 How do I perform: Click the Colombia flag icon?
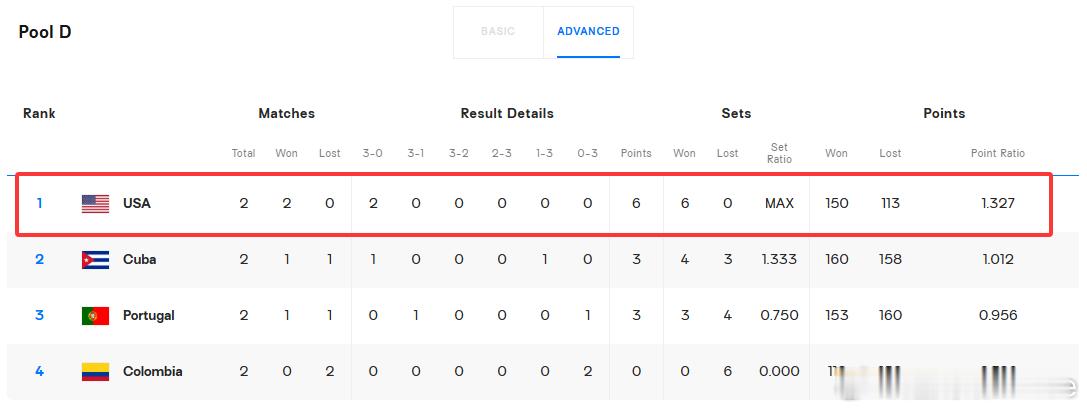click(x=95, y=372)
